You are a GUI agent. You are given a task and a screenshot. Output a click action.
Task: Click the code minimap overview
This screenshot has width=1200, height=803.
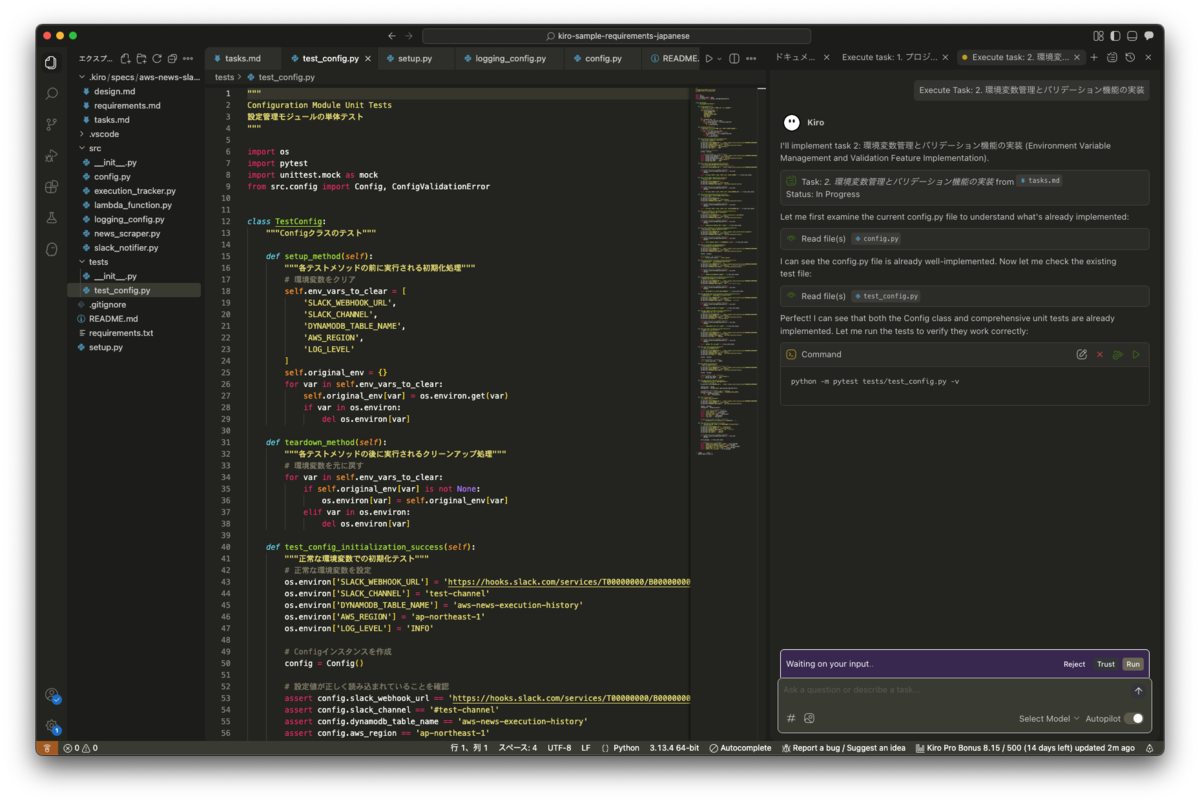(727, 270)
